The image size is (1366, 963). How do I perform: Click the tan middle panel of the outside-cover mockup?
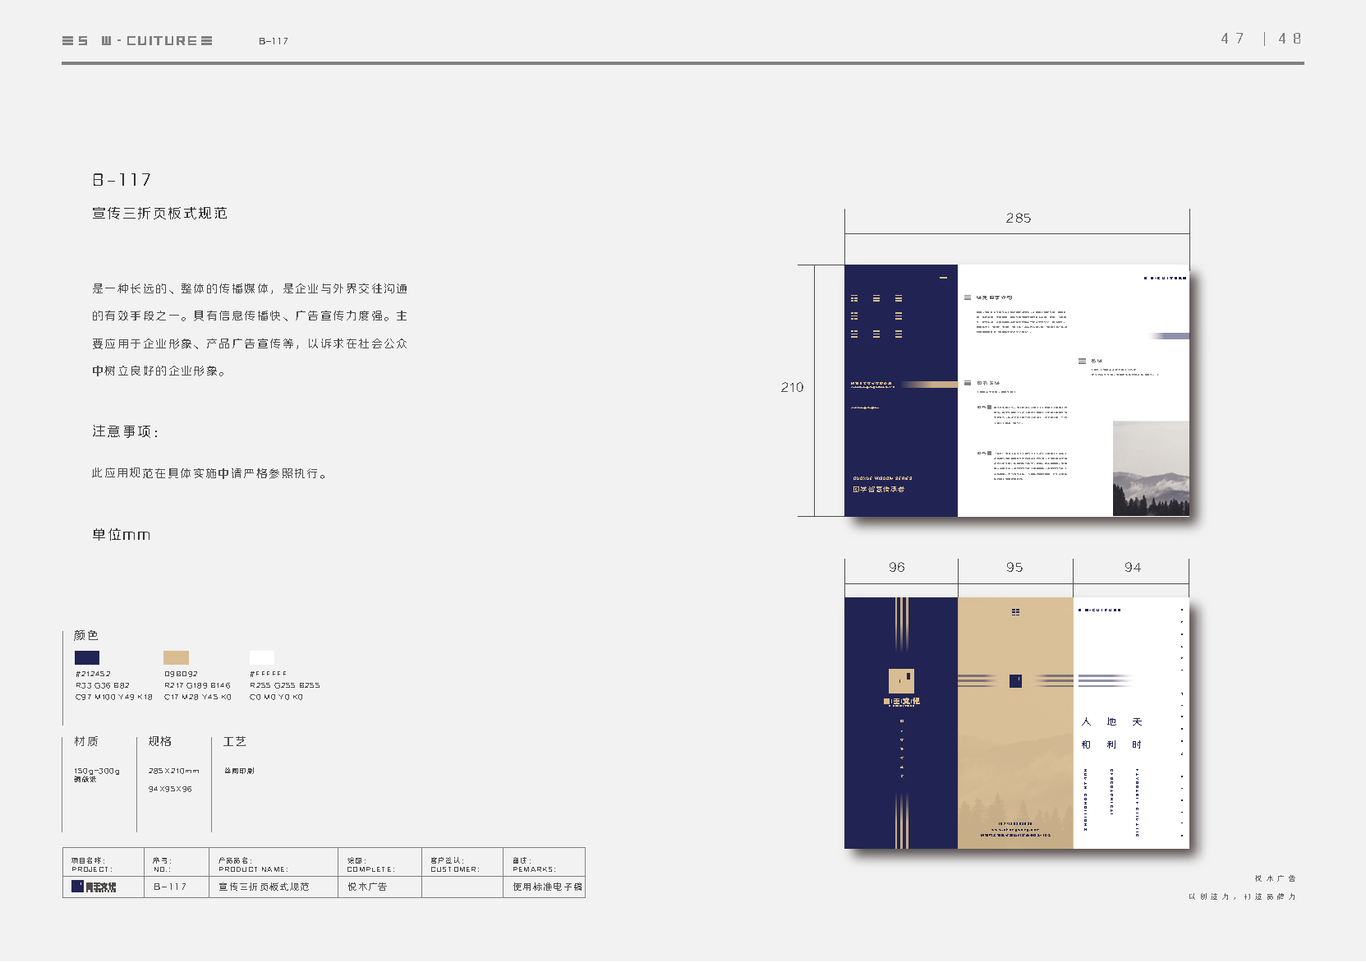pyautogui.click(x=1015, y=723)
